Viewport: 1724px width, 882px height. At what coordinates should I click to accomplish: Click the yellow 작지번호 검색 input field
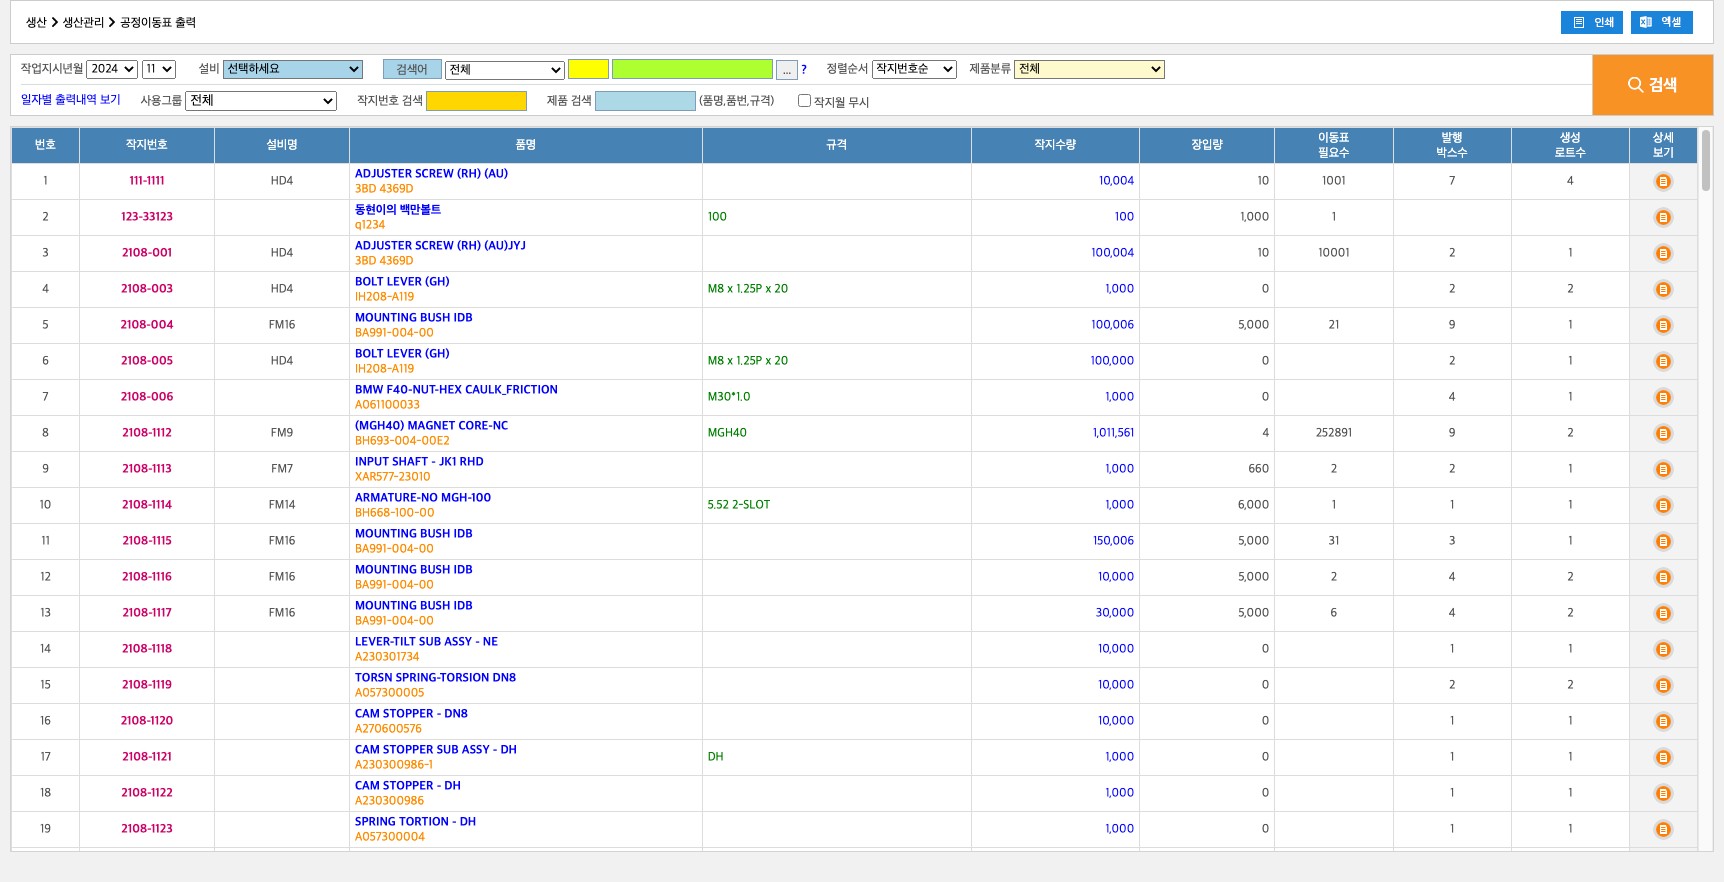point(476,101)
